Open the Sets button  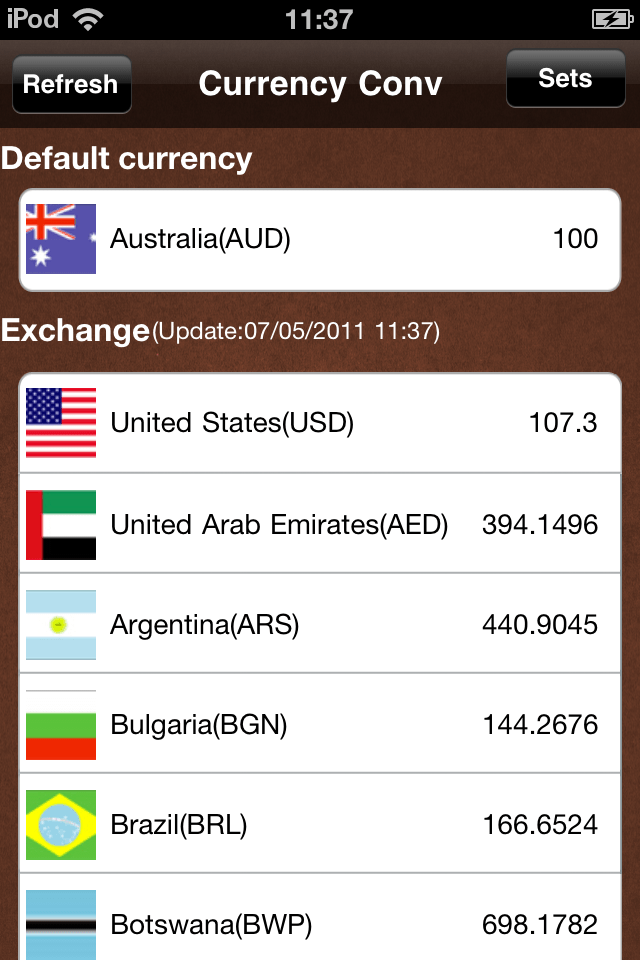point(565,78)
